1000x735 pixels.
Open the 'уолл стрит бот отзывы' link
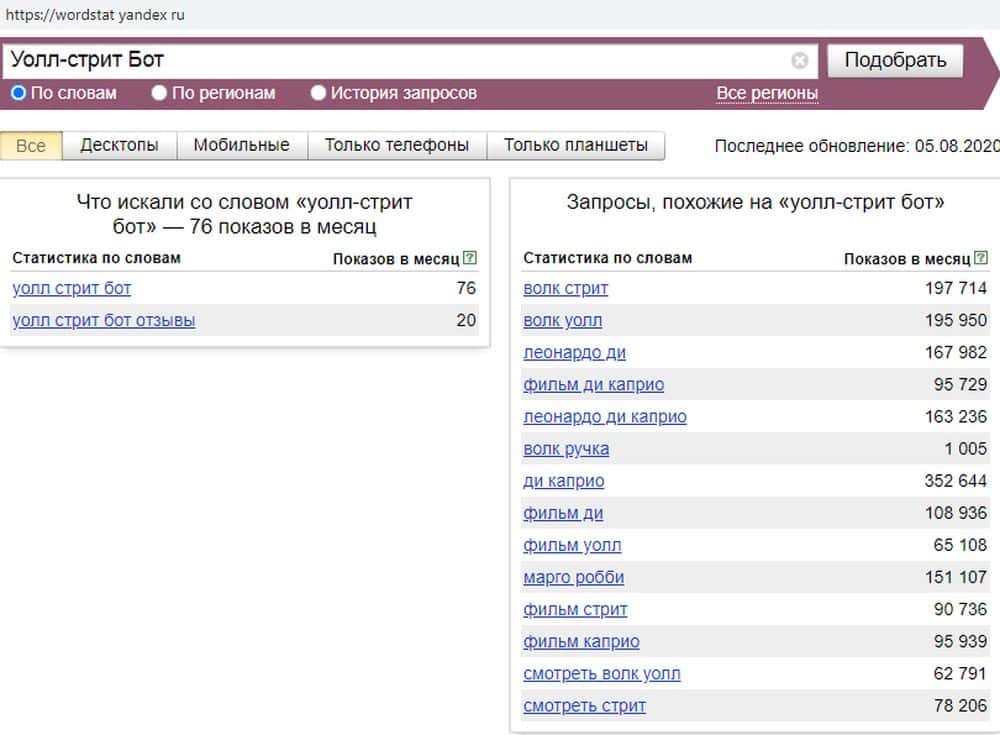point(103,320)
